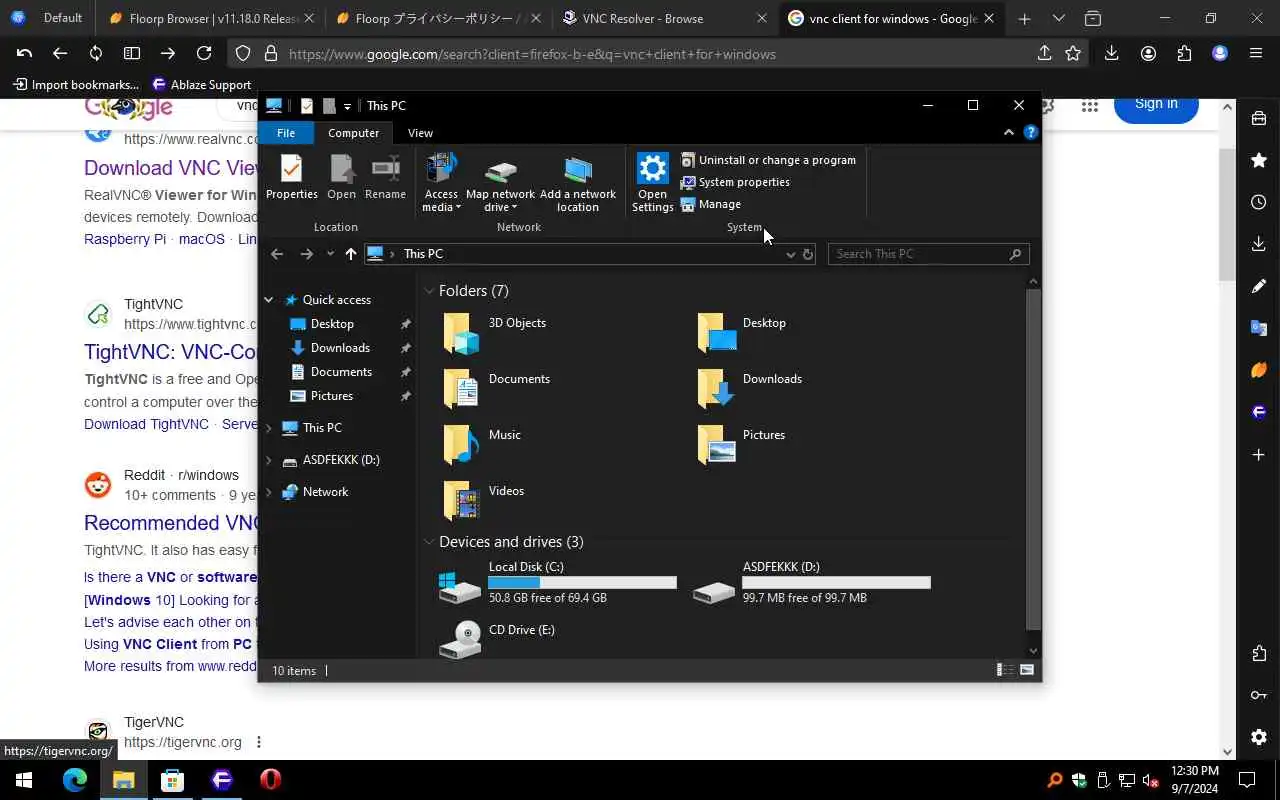Switch to details view layout

point(1005,670)
